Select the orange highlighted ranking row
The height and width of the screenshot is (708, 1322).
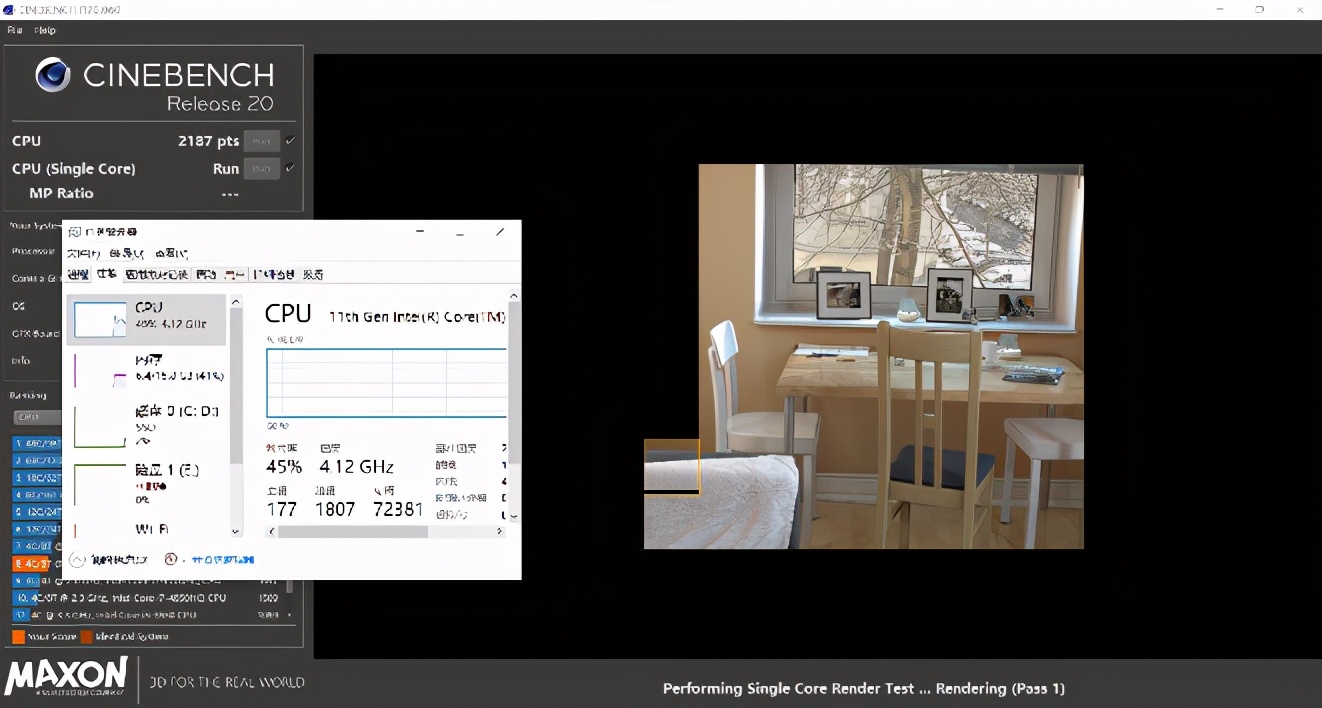[37, 564]
